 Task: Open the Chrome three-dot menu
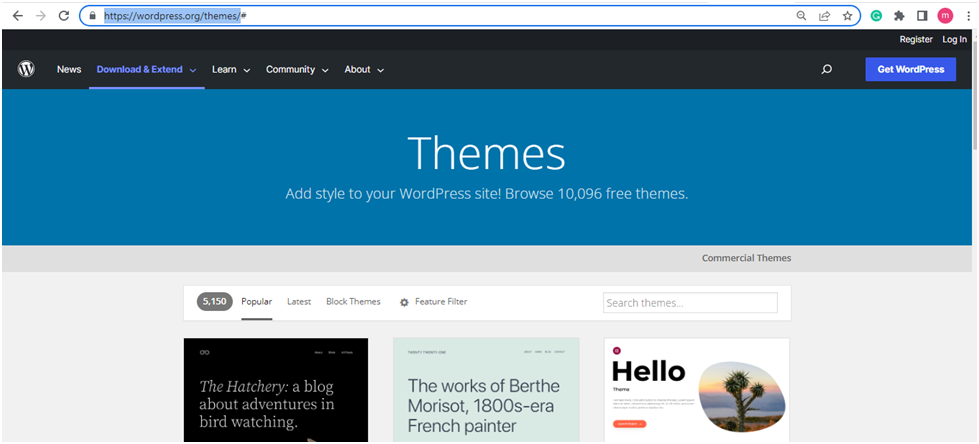(x=968, y=16)
